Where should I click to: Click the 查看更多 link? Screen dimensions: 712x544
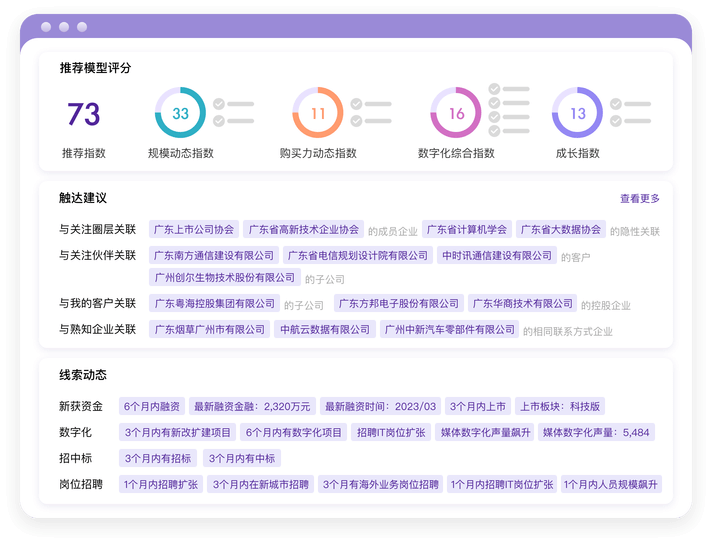click(640, 198)
